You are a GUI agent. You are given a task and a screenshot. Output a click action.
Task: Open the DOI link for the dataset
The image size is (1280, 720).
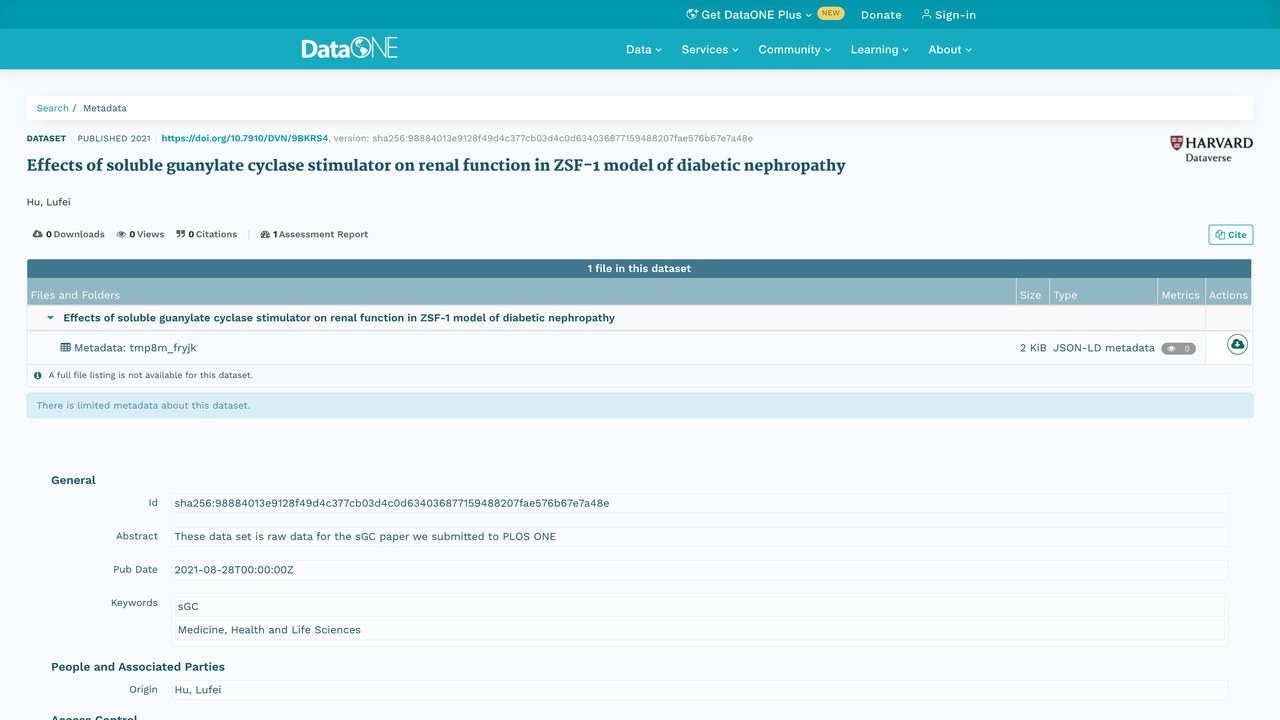pos(245,138)
